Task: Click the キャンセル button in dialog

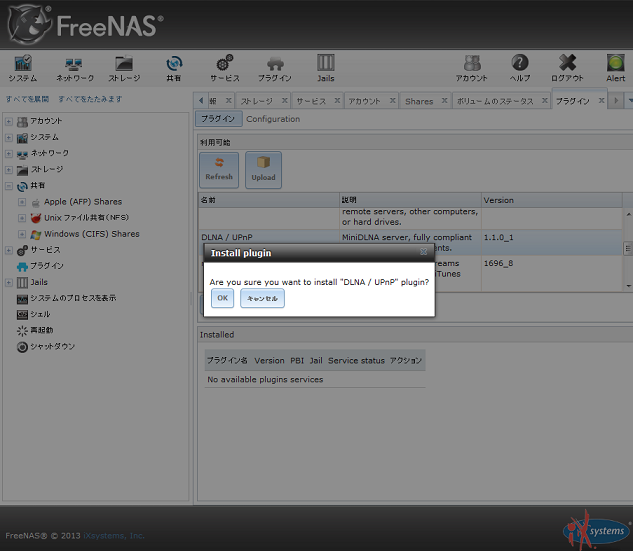Action: pos(262,299)
